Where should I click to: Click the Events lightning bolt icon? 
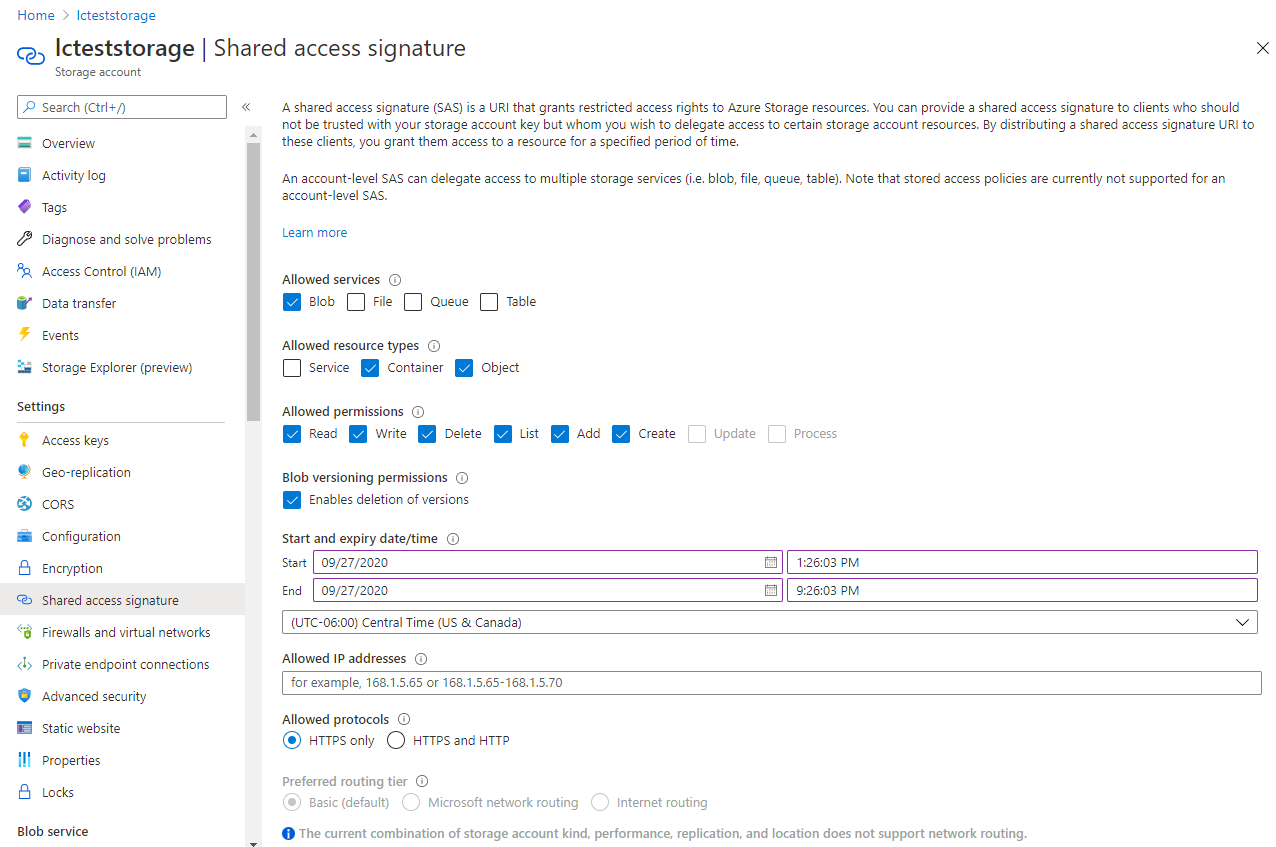click(25, 335)
